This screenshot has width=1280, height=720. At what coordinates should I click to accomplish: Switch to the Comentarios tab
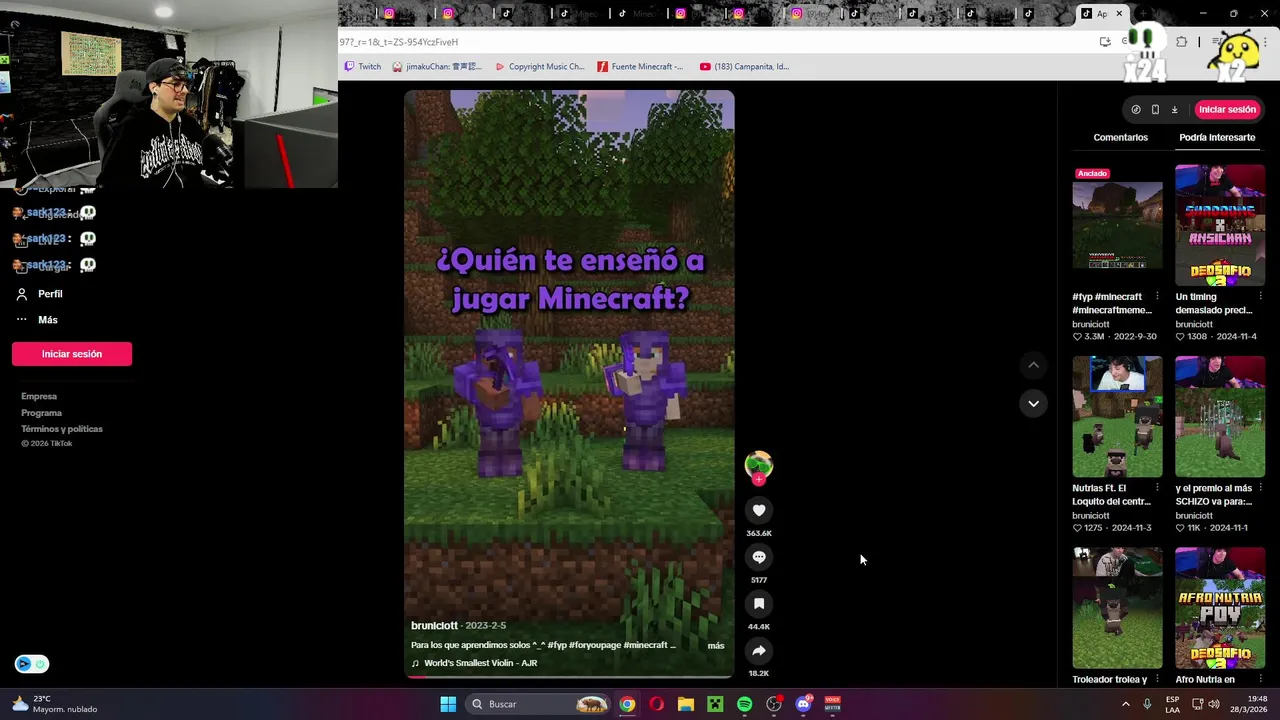pyautogui.click(x=1120, y=137)
